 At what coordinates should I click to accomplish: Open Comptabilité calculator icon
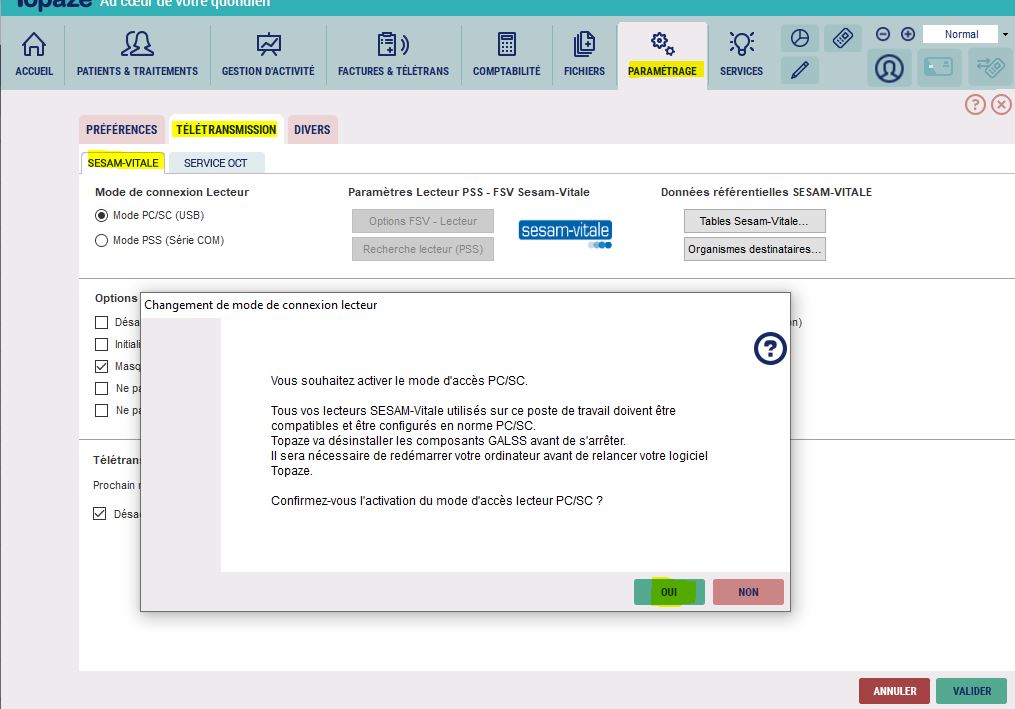pos(506,44)
